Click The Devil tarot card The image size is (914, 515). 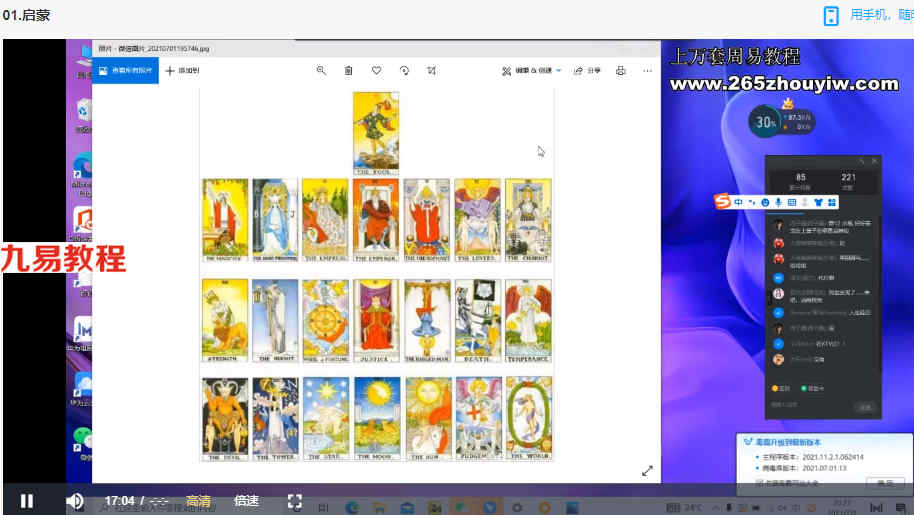(225, 419)
